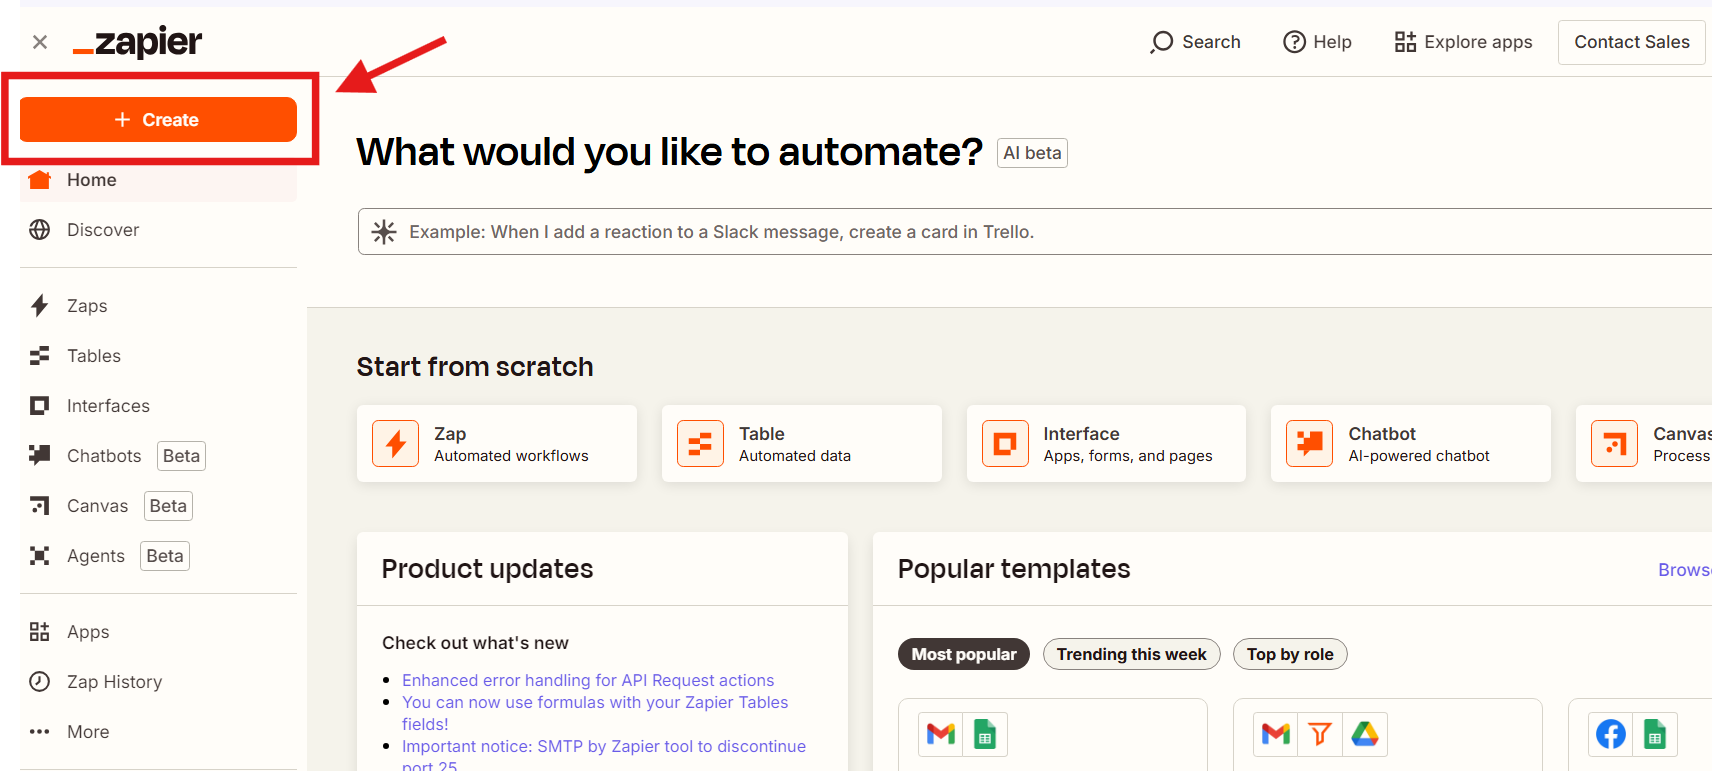
Task: Click the Help question mark icon
Action: click(1295, 42)
